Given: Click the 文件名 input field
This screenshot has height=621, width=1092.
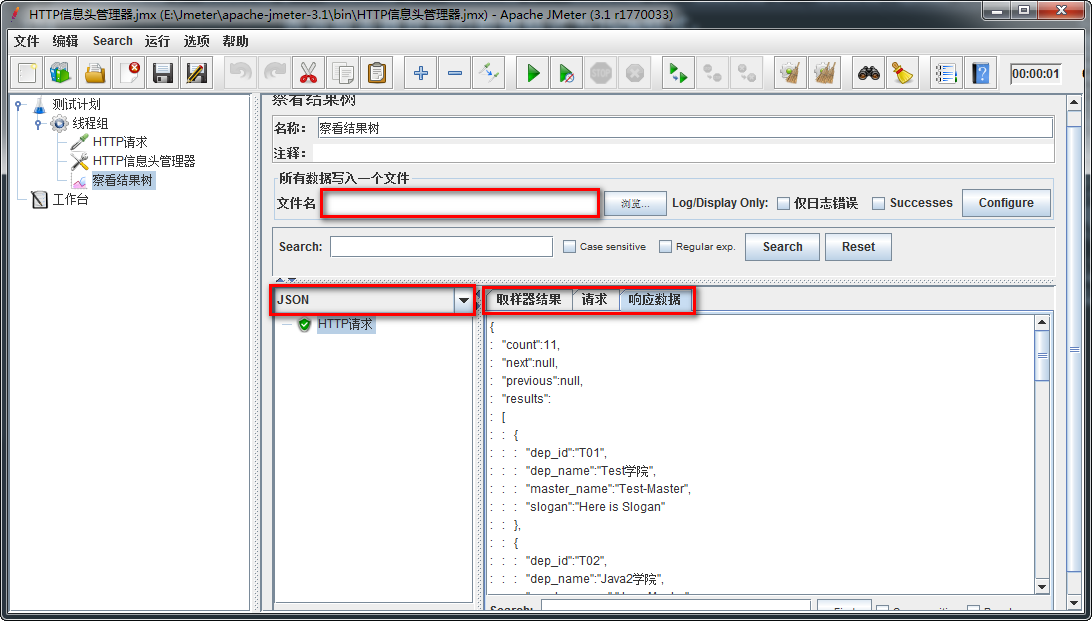Looking at the screenshot, I should pyautogui.click(x=460, y=203).
